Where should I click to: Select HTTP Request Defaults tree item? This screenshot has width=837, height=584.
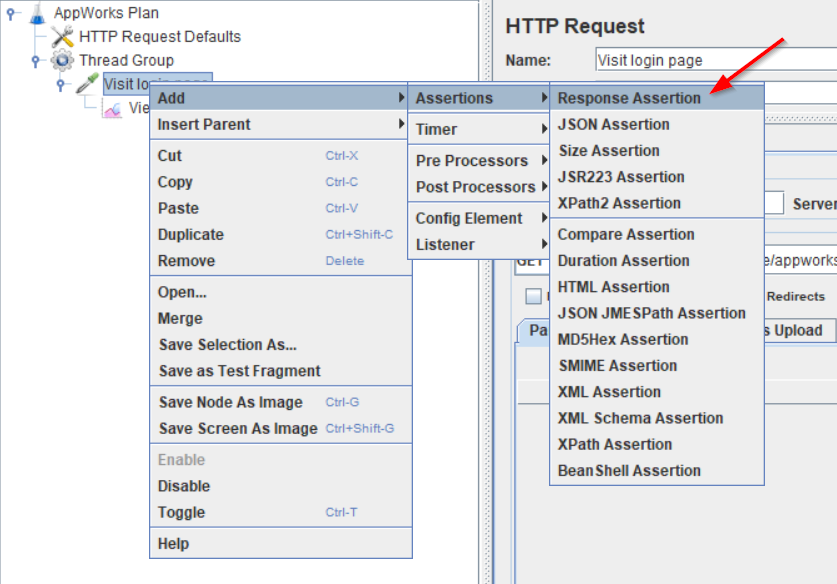click(x=160, y=37)
